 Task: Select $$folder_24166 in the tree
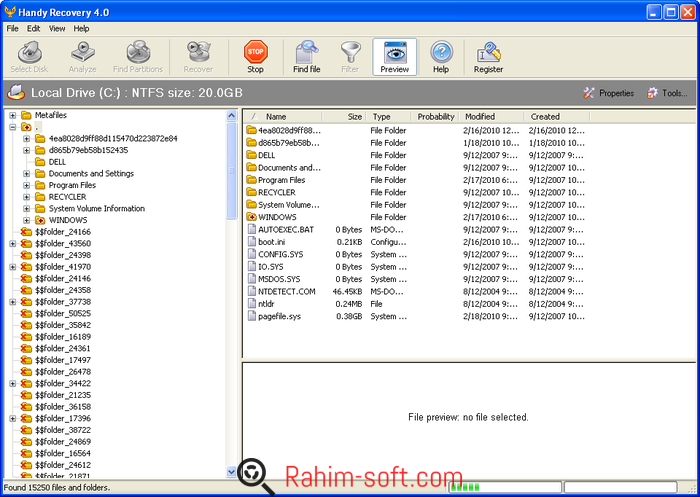click(x=63, y=232)
